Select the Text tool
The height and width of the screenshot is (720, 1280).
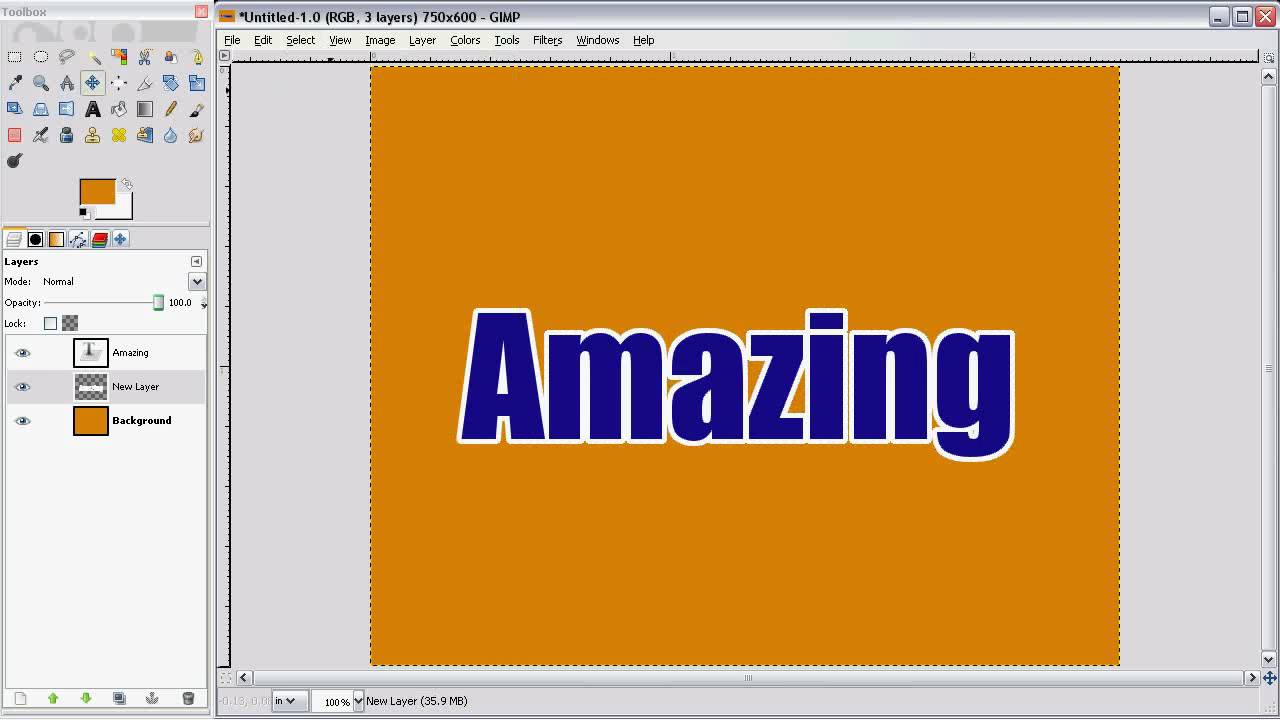coord(93,109)
